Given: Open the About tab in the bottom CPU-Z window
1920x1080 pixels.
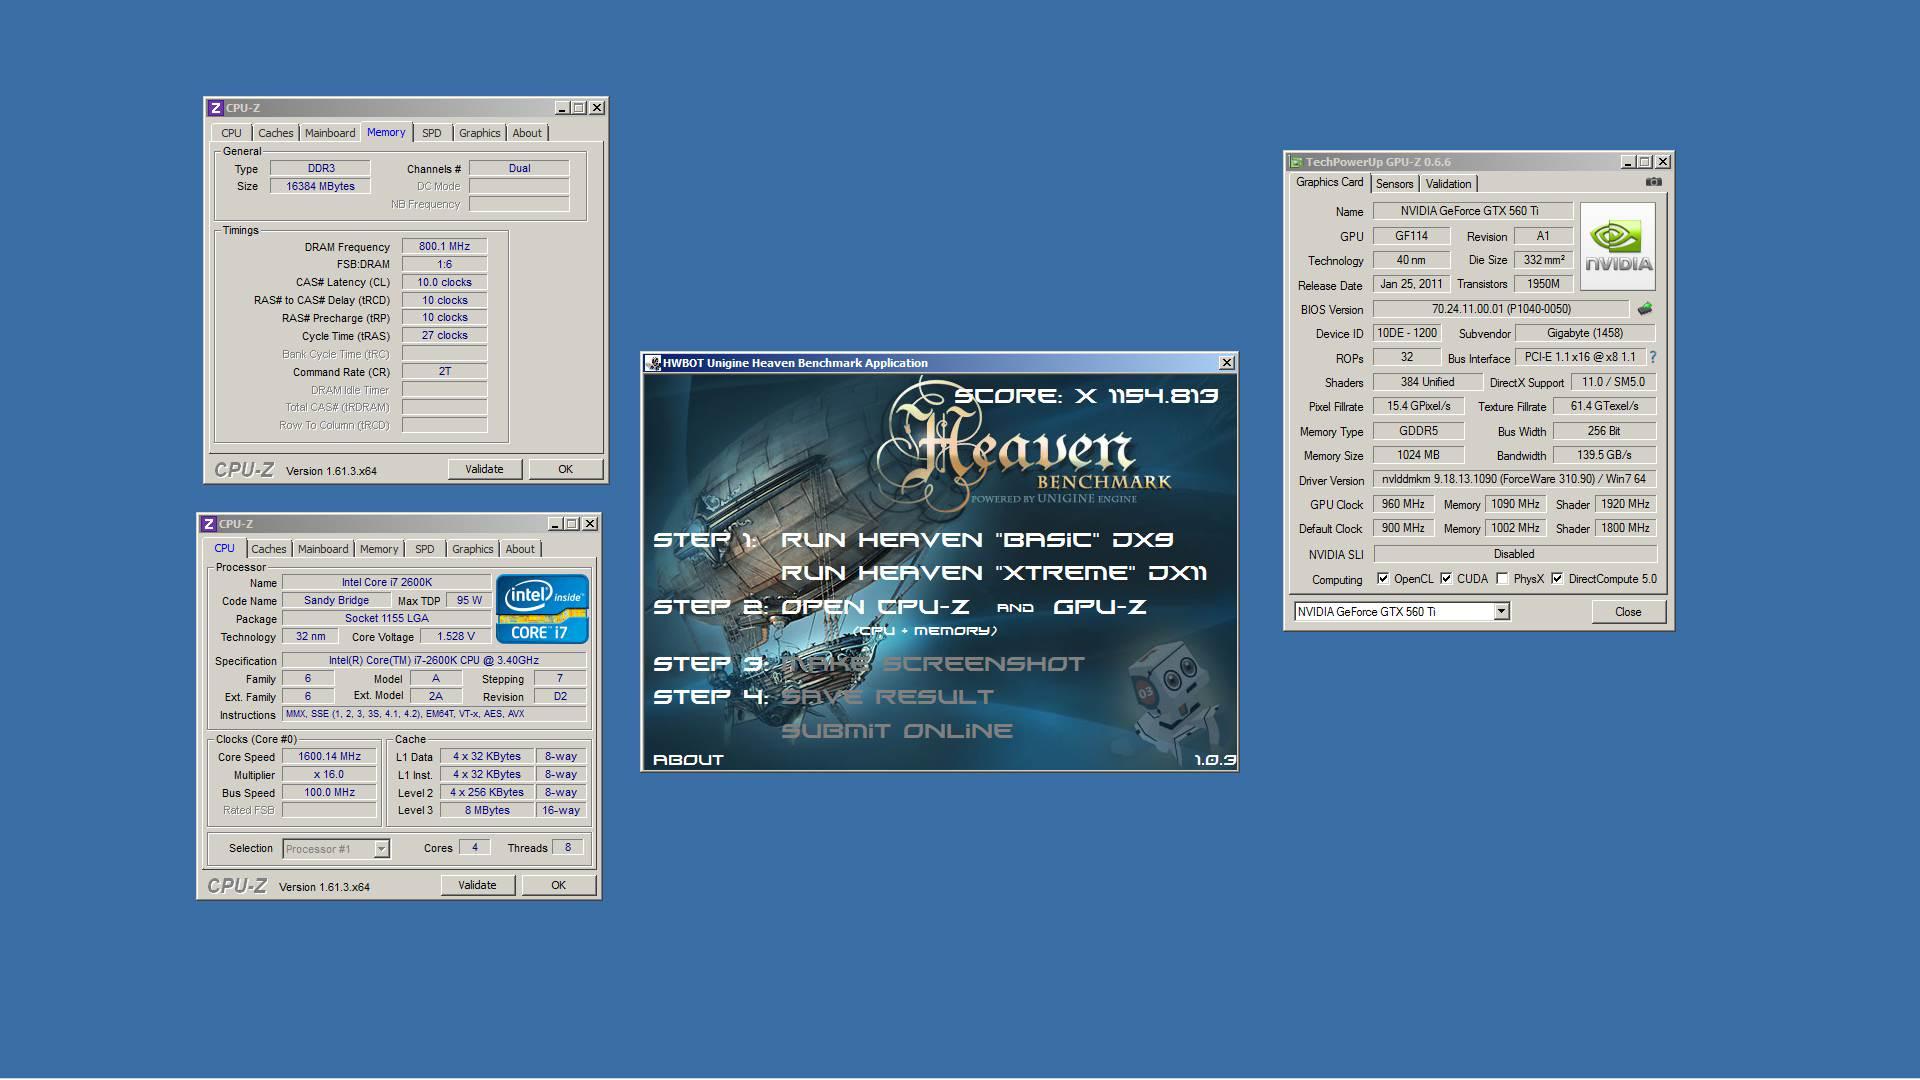Looking at the screenshot, I should [520, 549].
